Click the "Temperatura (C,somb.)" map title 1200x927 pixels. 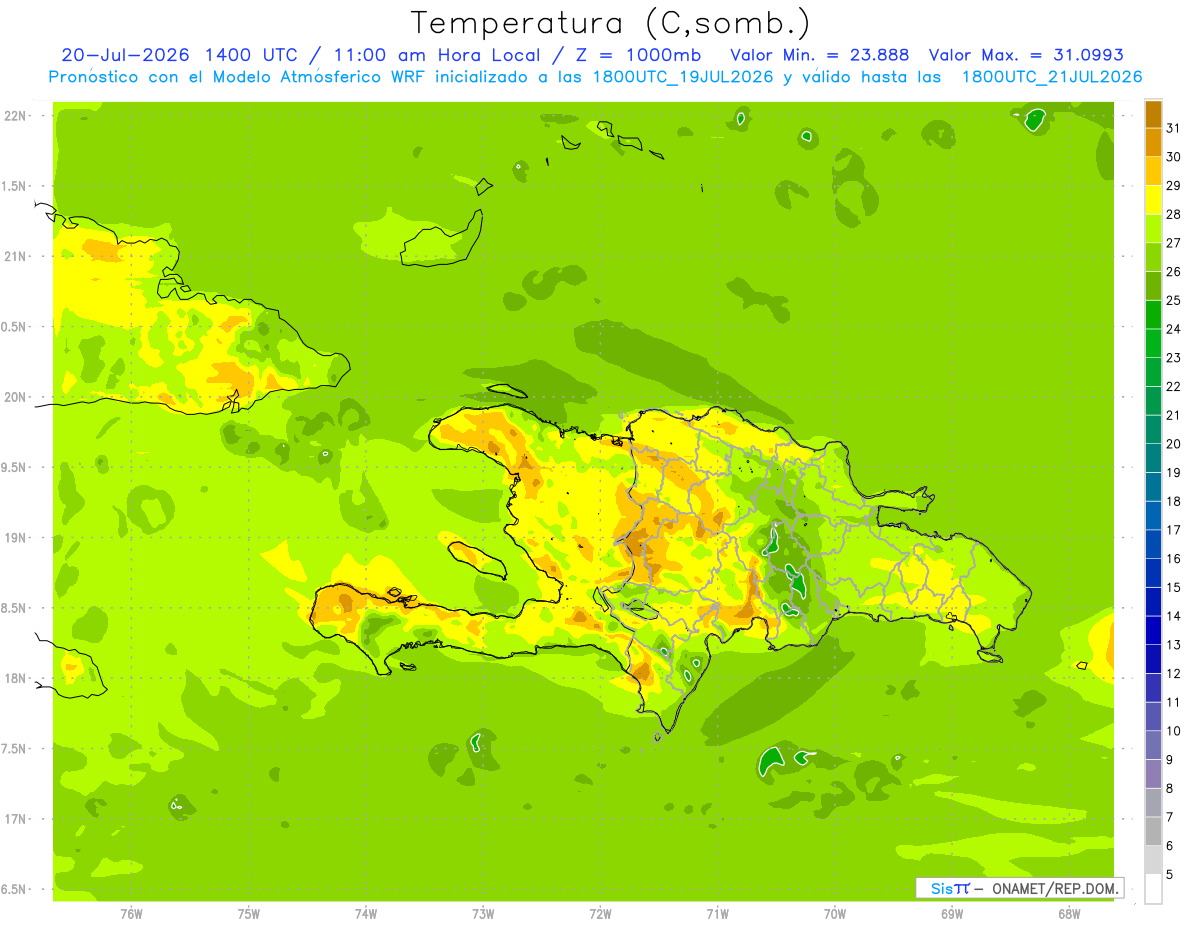point(610,24)
